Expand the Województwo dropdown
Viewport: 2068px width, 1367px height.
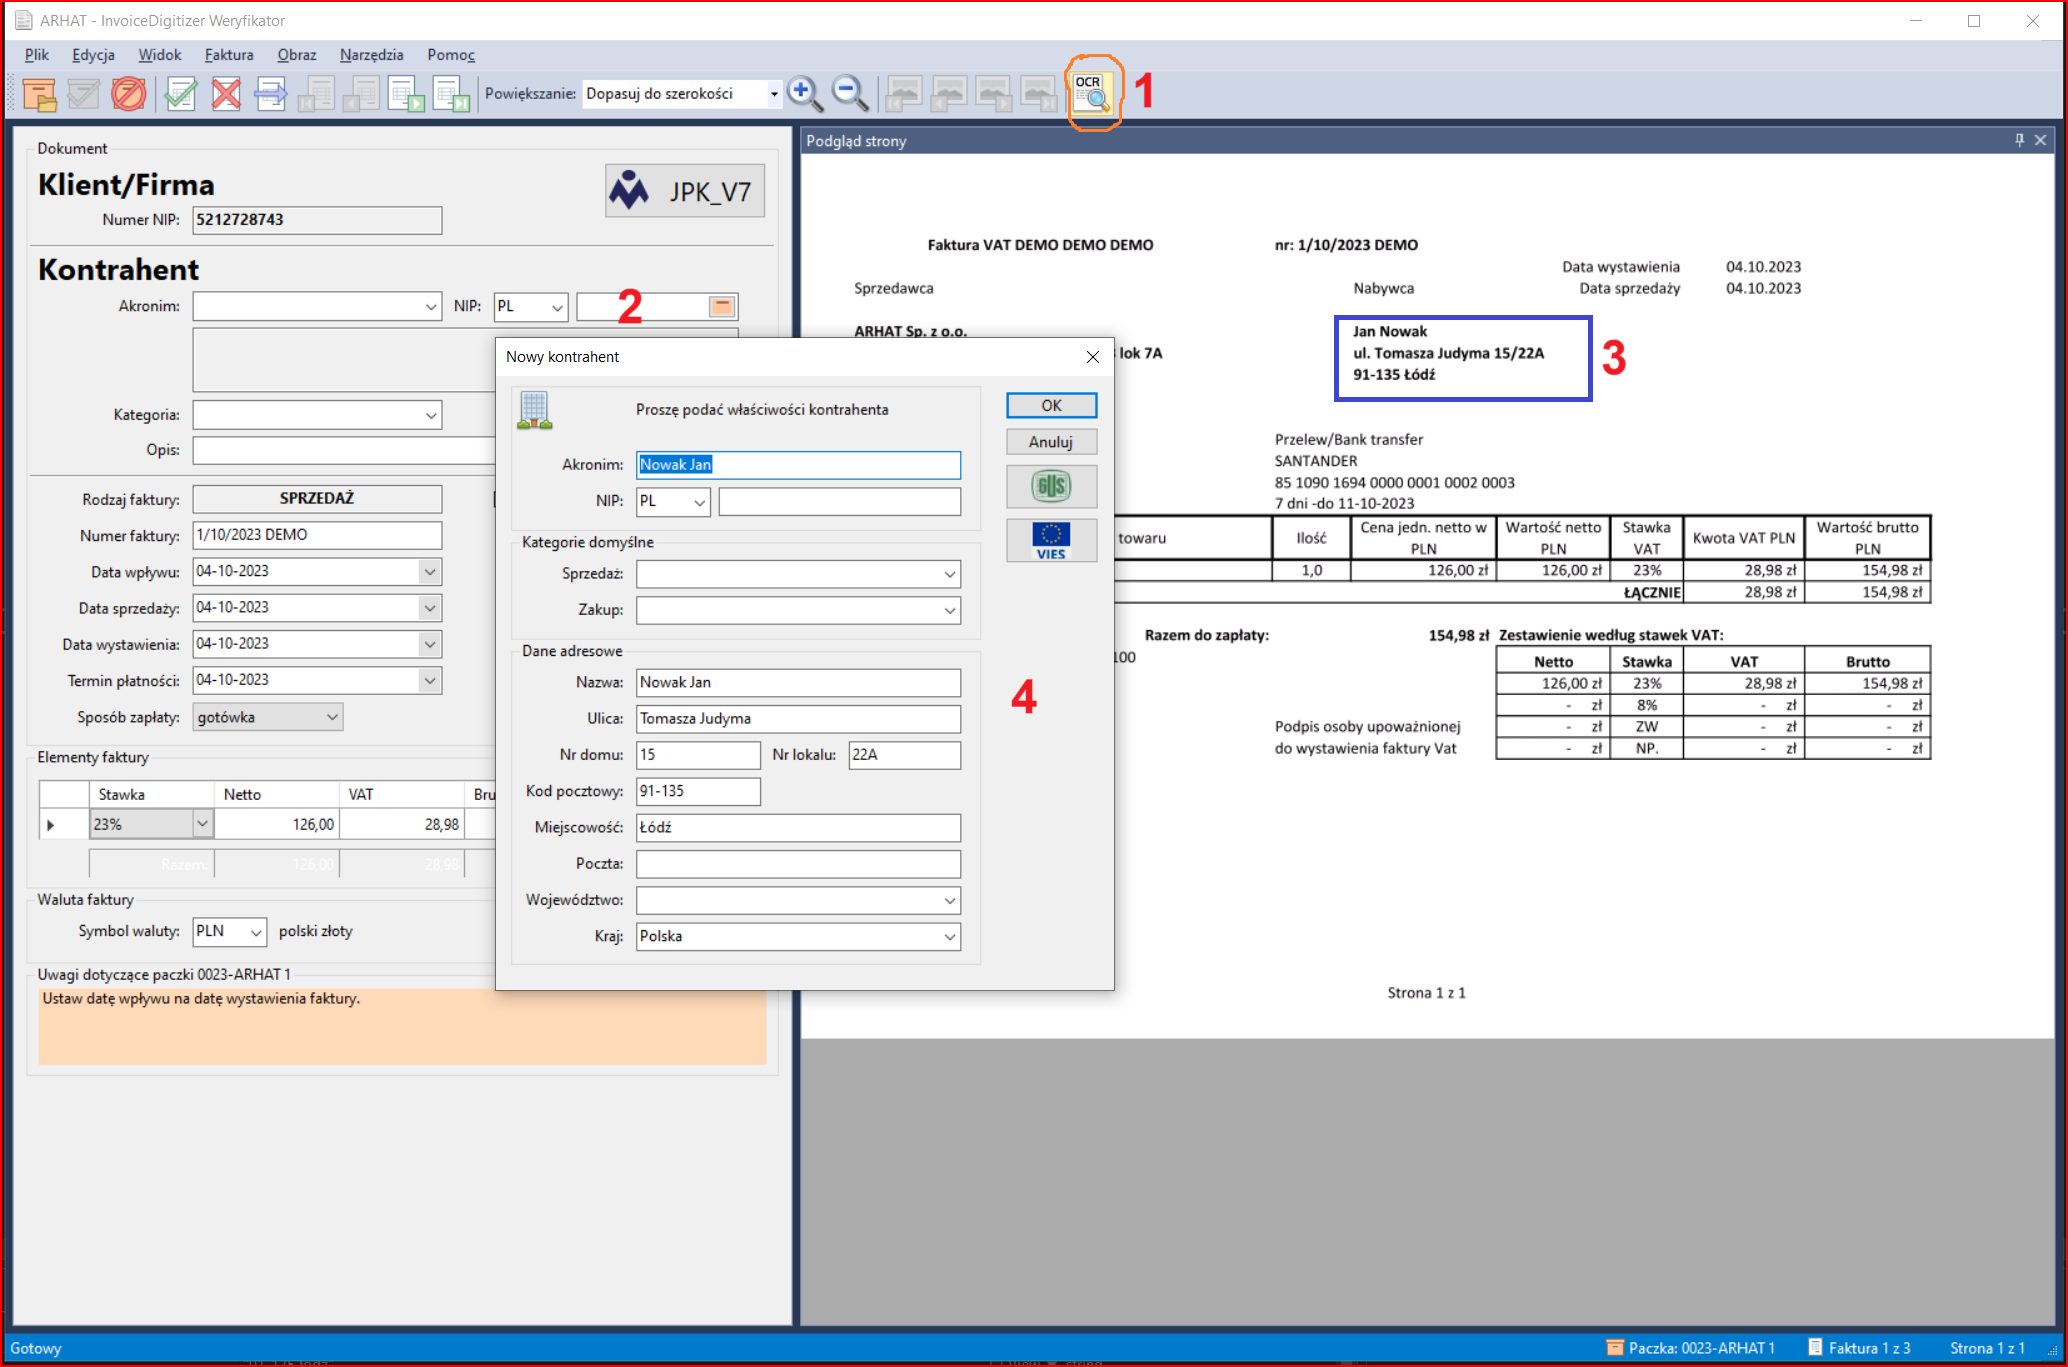coord(949,900)
